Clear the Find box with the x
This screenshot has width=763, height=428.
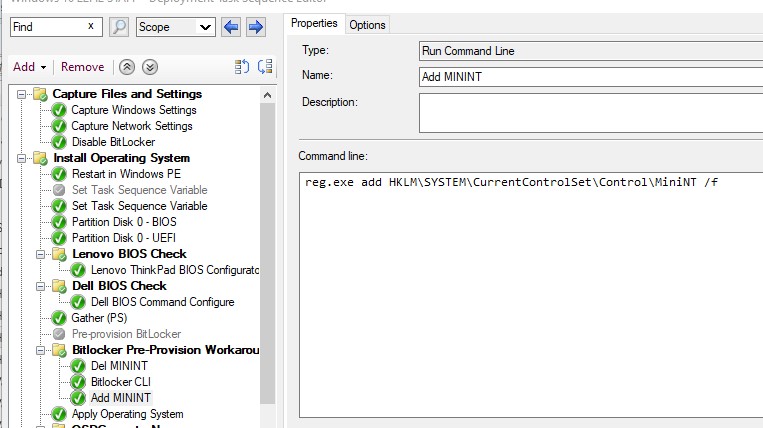point(92,27)
